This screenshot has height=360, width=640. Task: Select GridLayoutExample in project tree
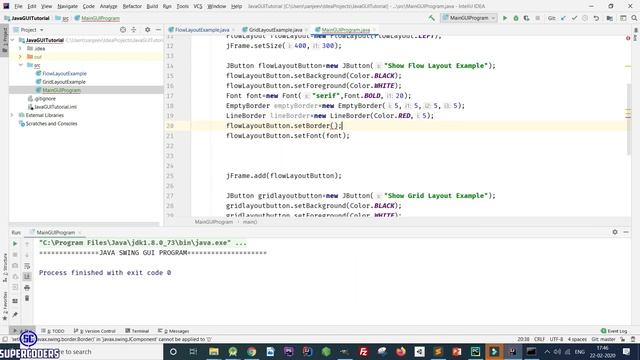[64, 82]
